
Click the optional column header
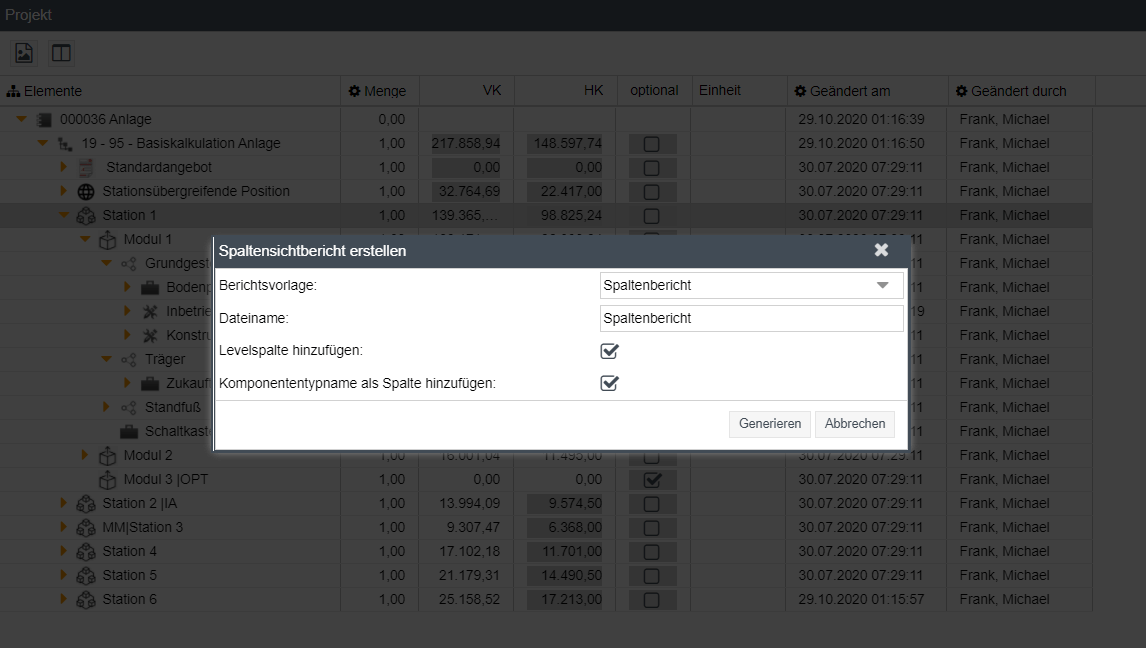(654, 91)
